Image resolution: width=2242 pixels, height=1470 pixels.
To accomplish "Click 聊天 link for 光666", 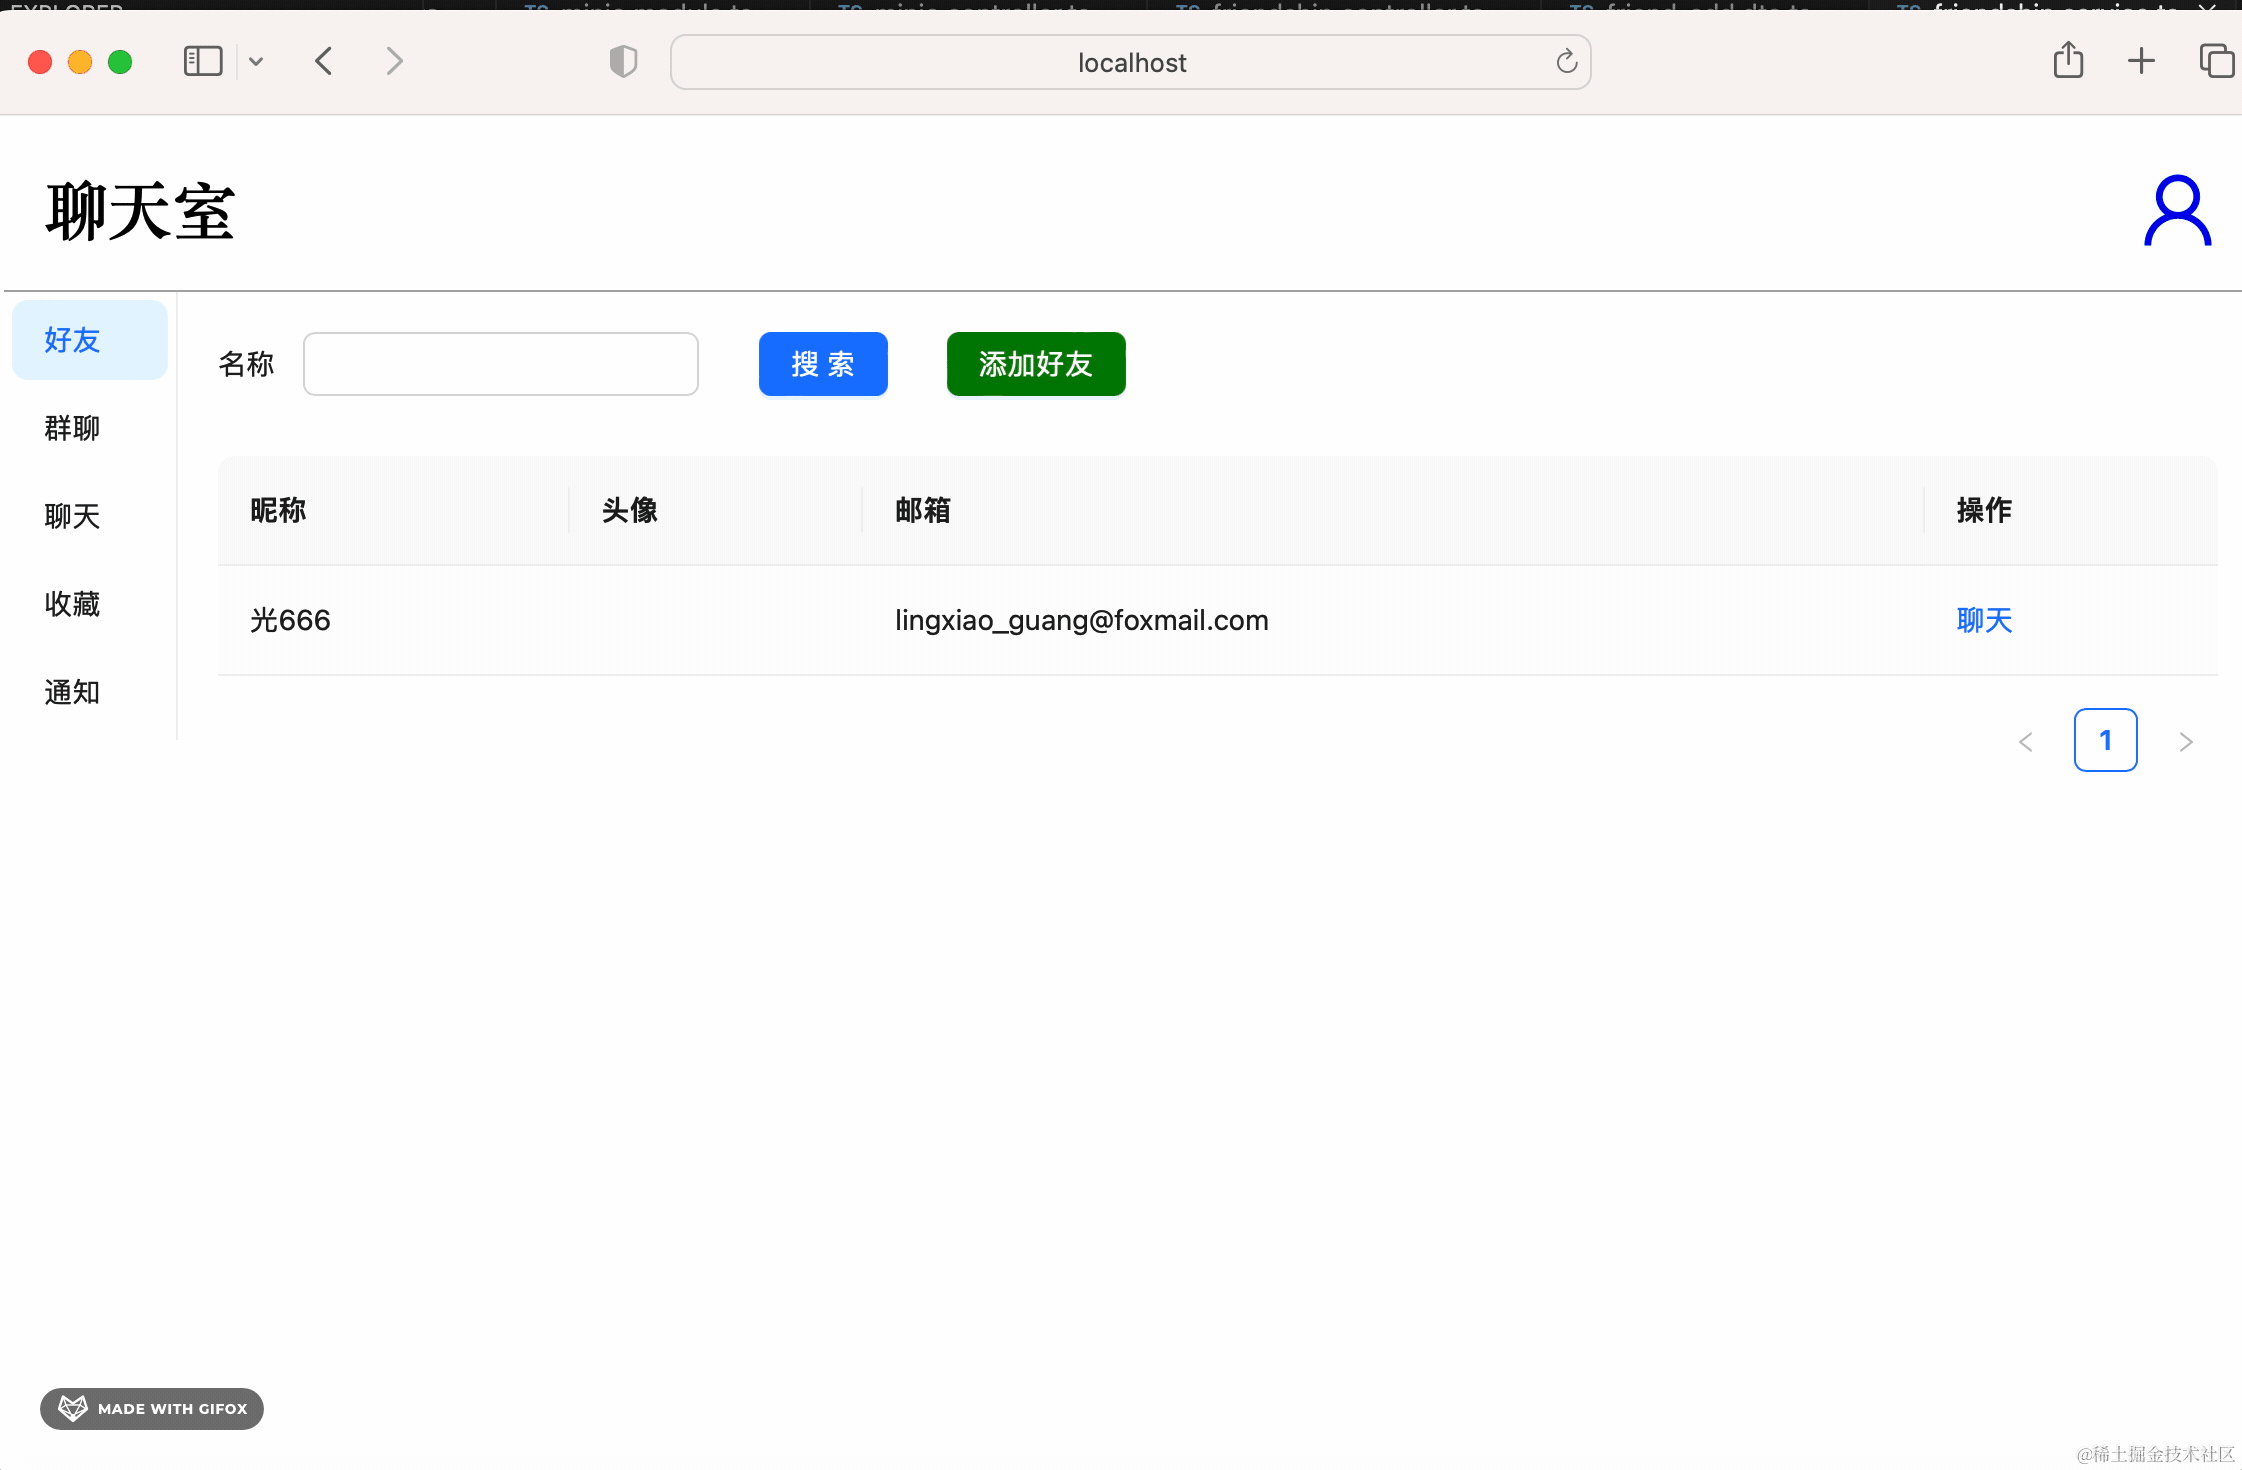I will 1983,620.
